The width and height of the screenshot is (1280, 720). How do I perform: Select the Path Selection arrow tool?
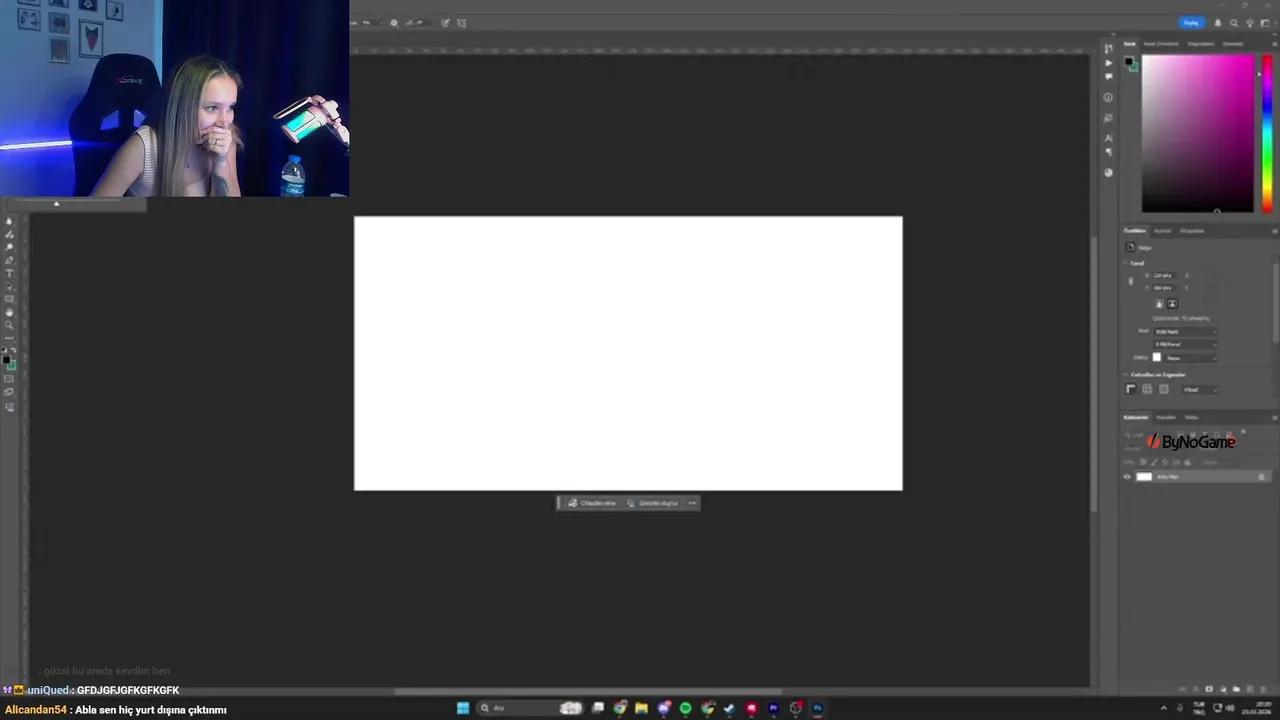(9, 286)
